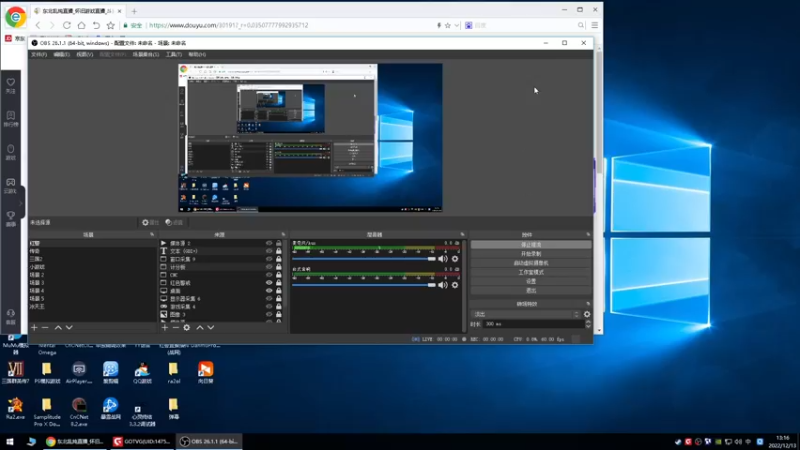
Task: Pop out the Scenes dock icon
Action: [152, 235]
